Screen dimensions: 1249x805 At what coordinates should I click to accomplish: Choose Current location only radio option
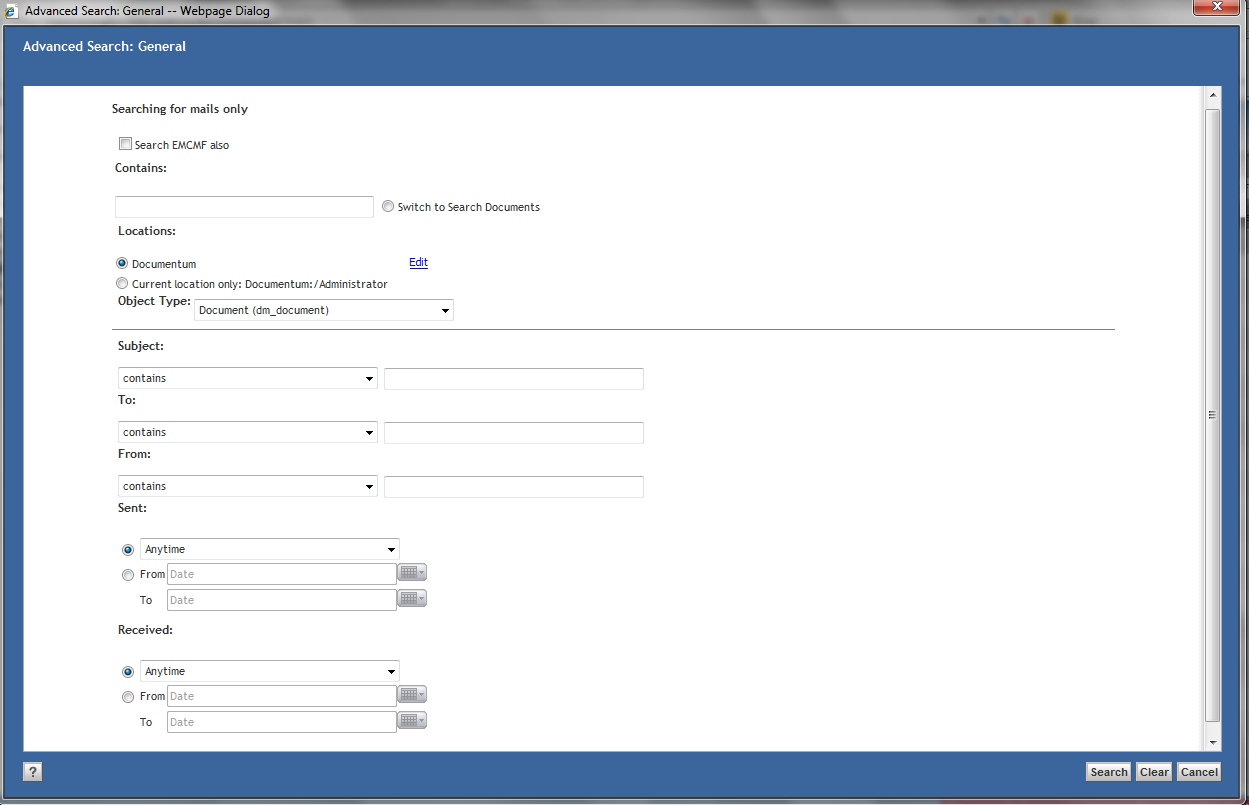pyautogui.click(x=122, y=284)
